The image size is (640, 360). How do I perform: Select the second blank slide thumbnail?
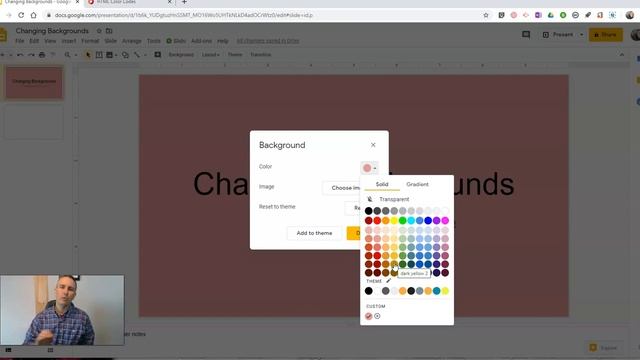(x=34, y=122)
